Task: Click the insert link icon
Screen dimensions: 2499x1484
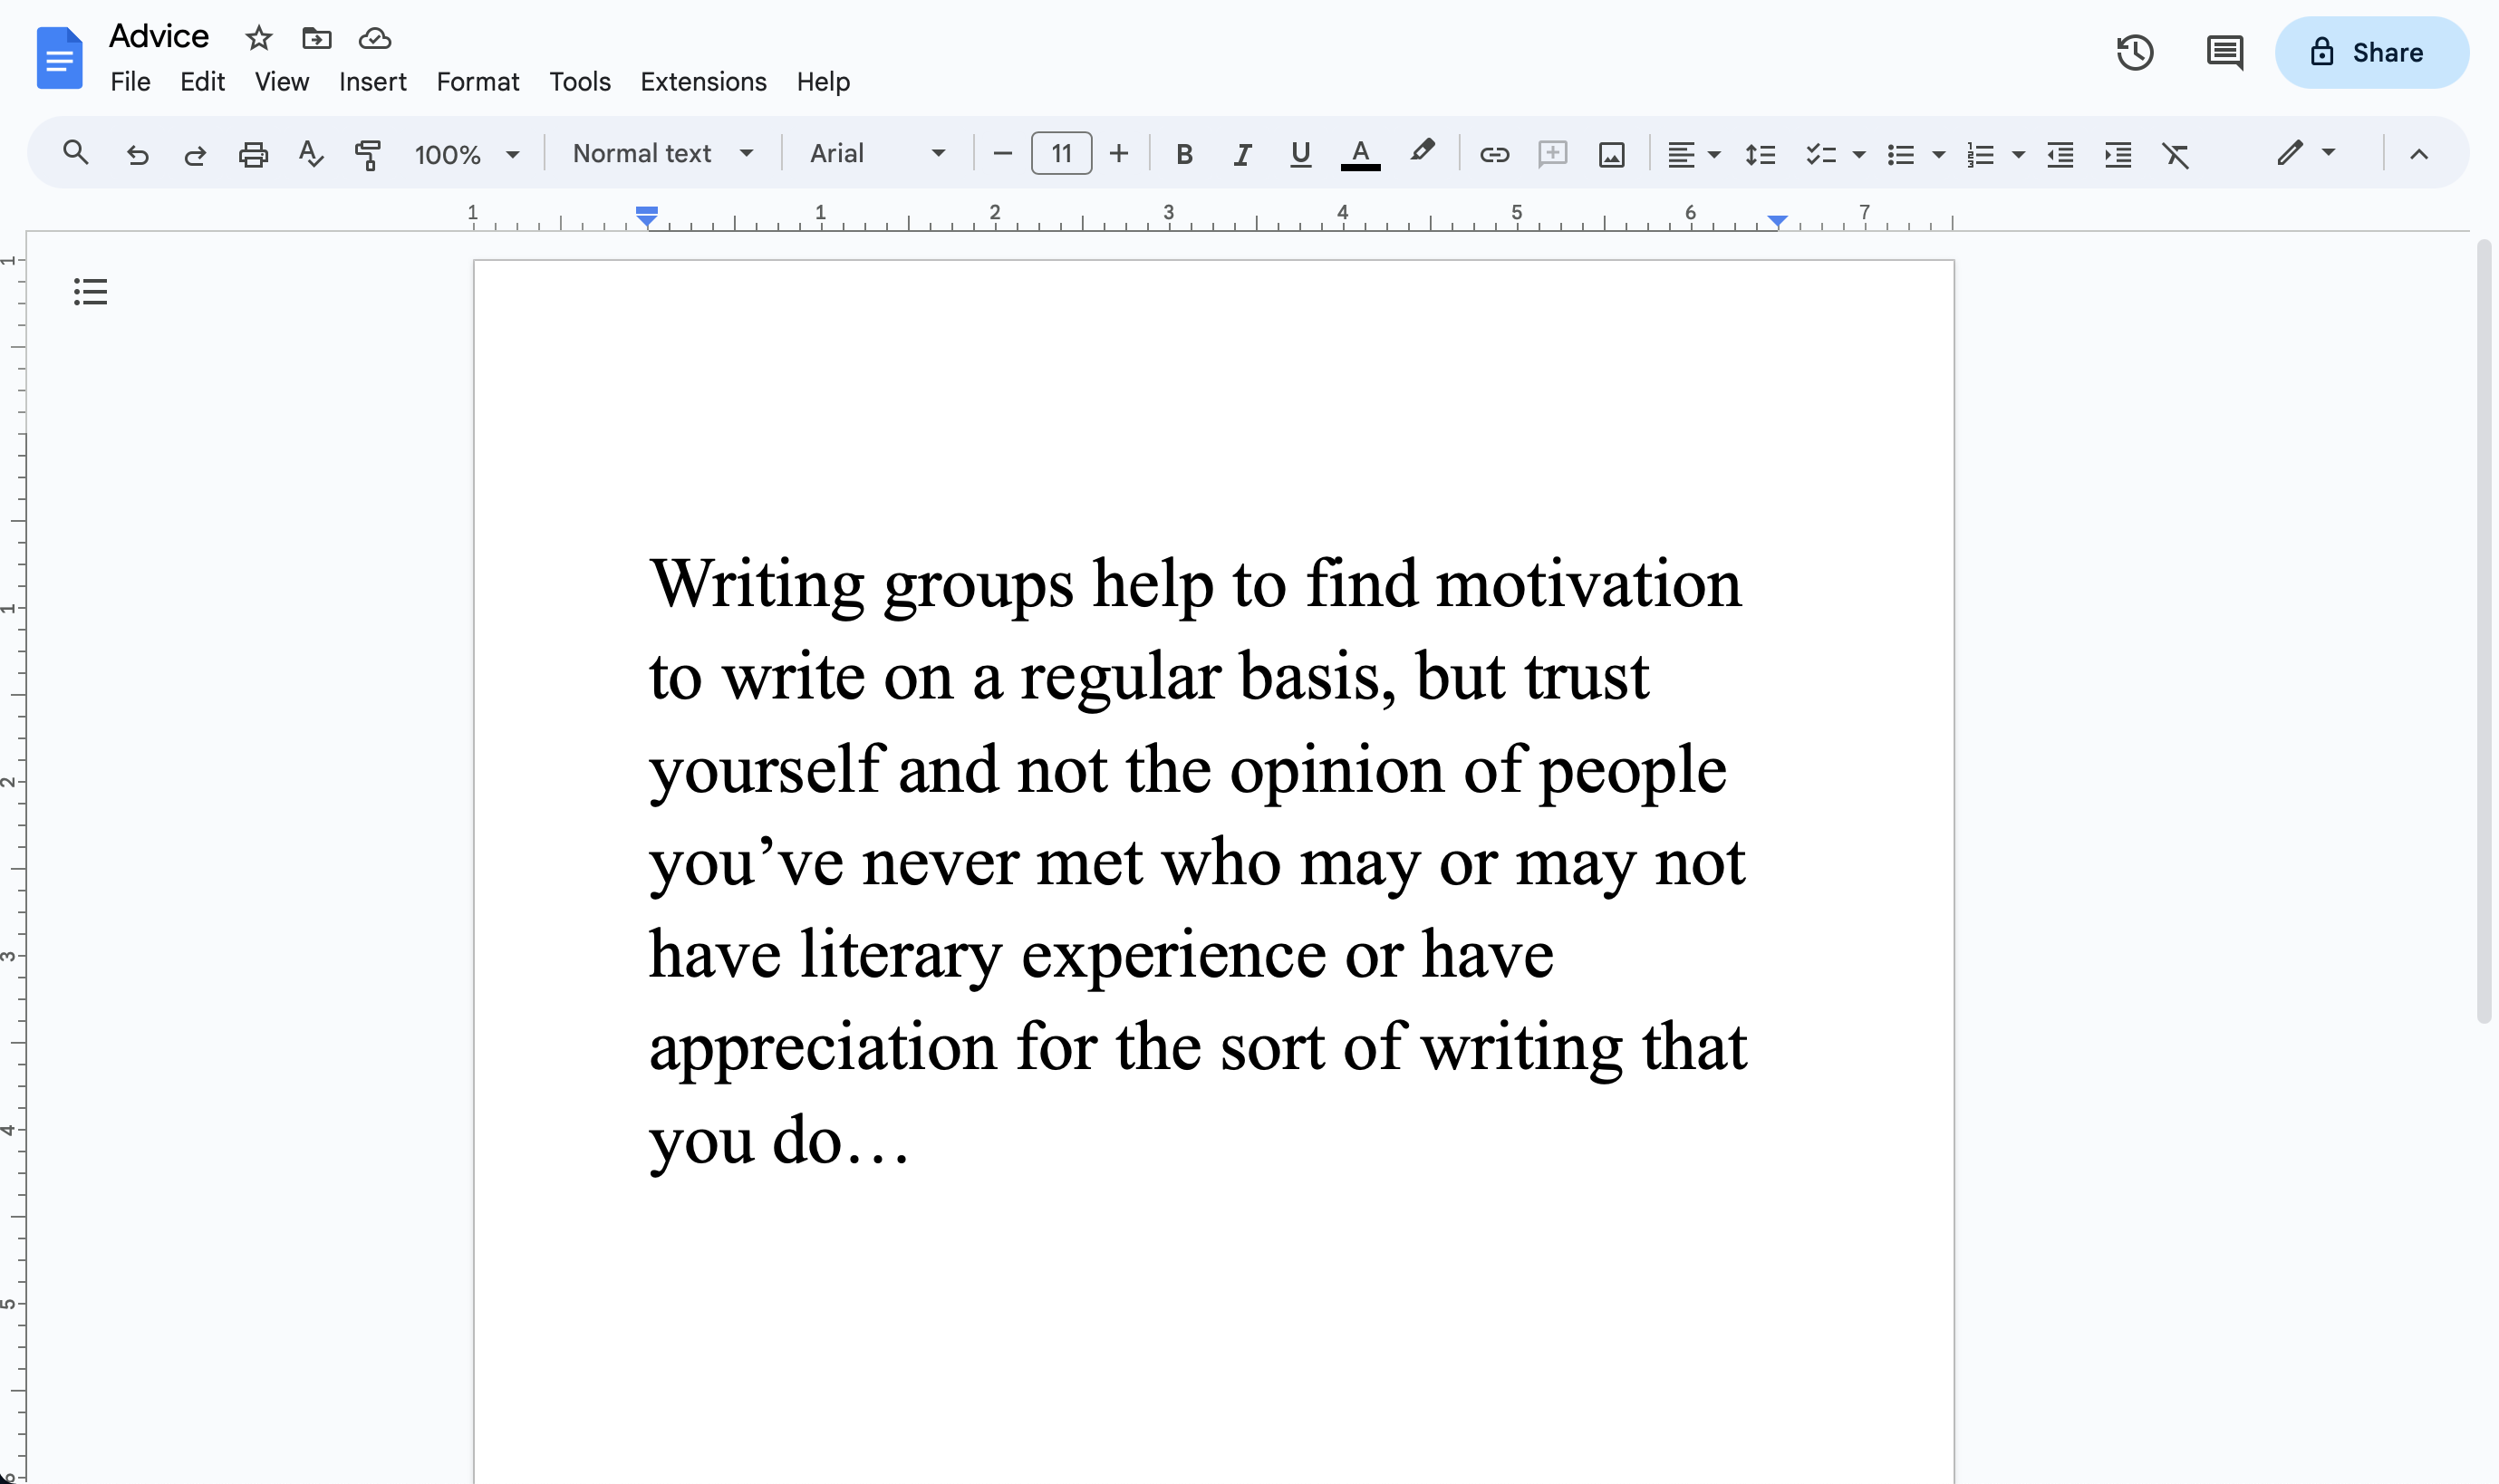Action: tap(1492, 154)
